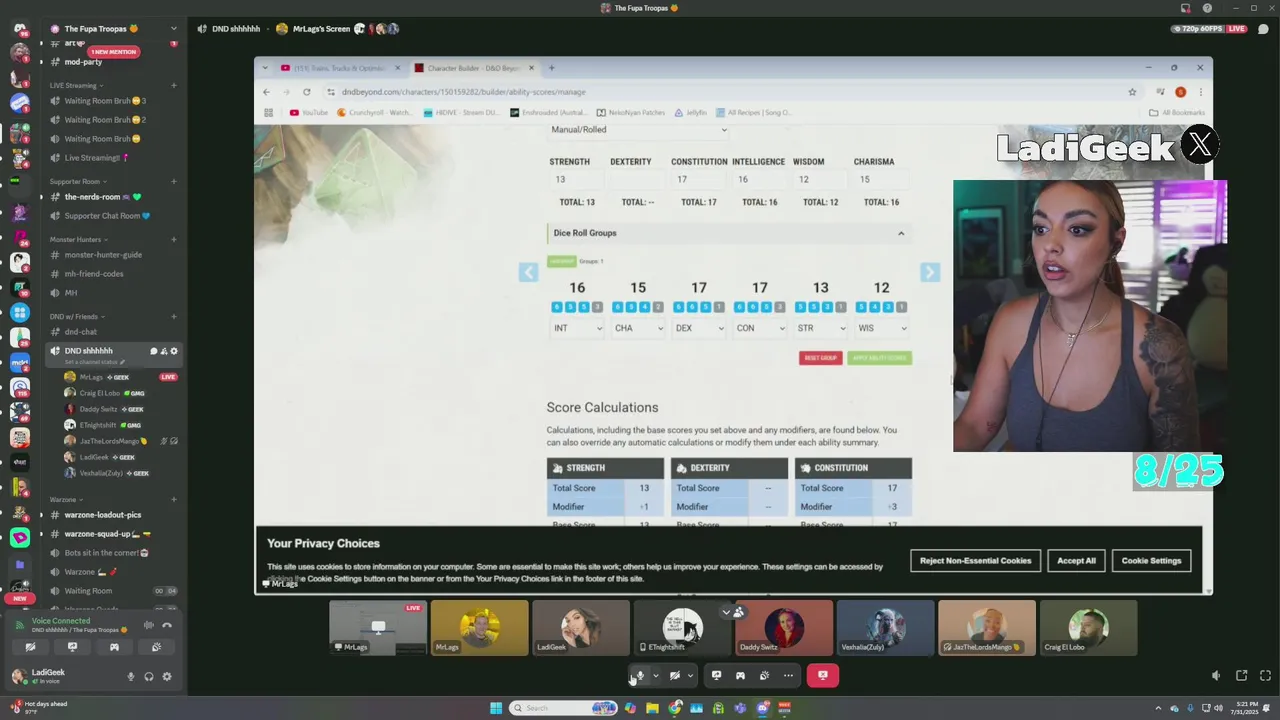Image resolution: width=1280 pixels, height=720 pixels.
Task: Open chat icon beside DND shhhhhh channel
Action: point(153,351)
